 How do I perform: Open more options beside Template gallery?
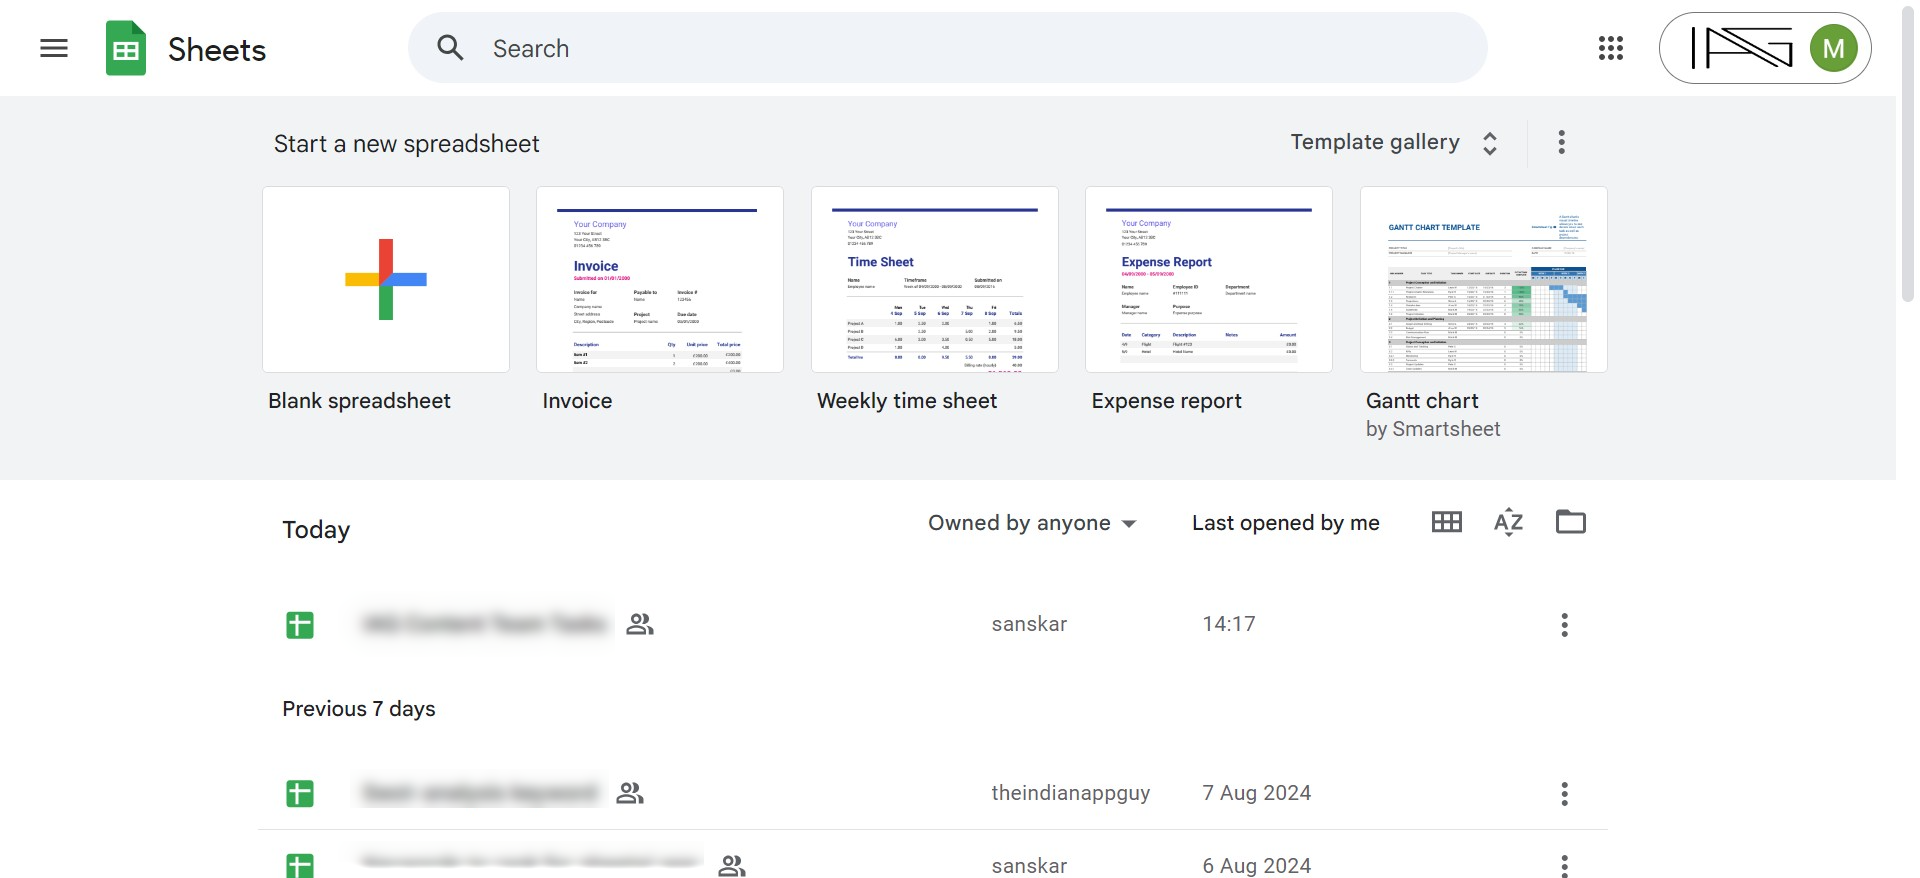1561,142
